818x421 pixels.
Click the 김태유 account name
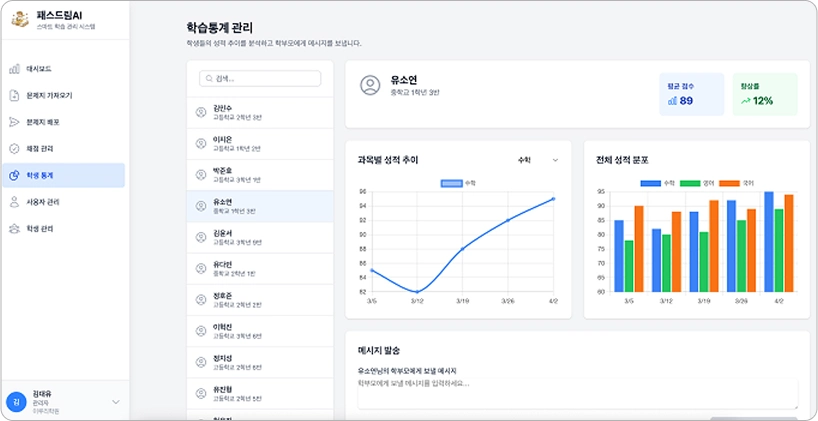42,394
